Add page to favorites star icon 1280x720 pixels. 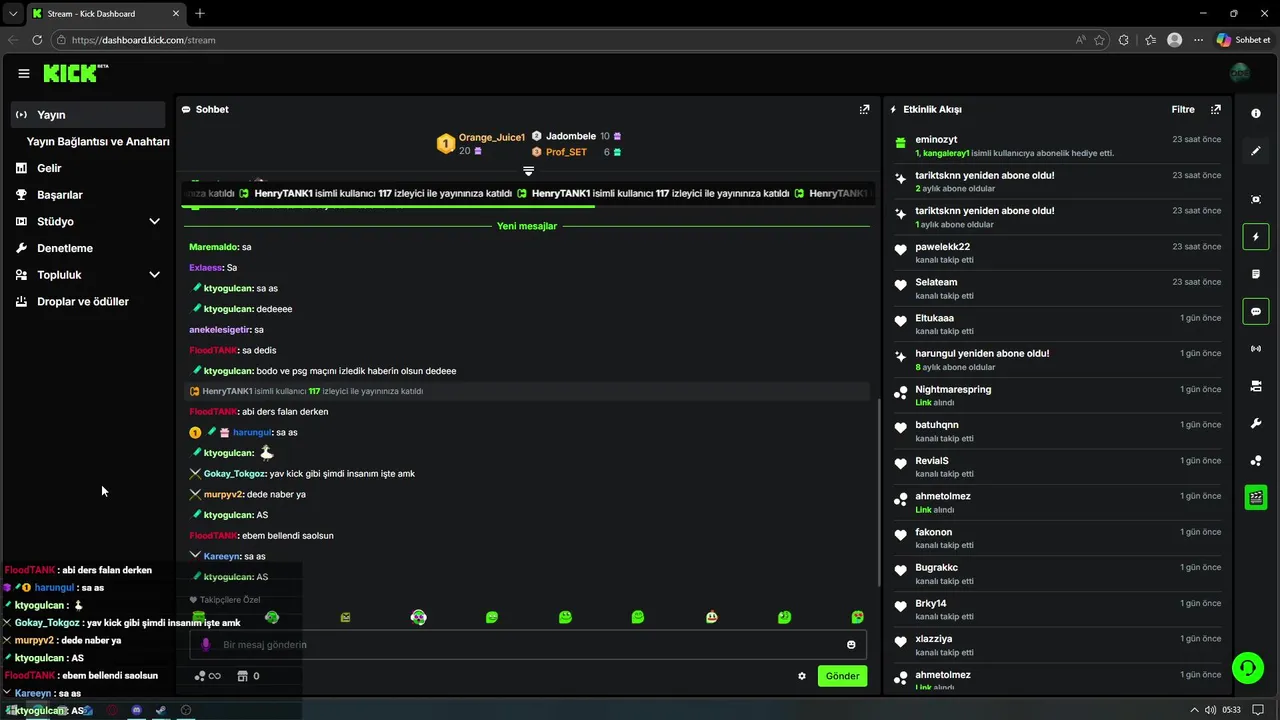[x=1100, y=40]
